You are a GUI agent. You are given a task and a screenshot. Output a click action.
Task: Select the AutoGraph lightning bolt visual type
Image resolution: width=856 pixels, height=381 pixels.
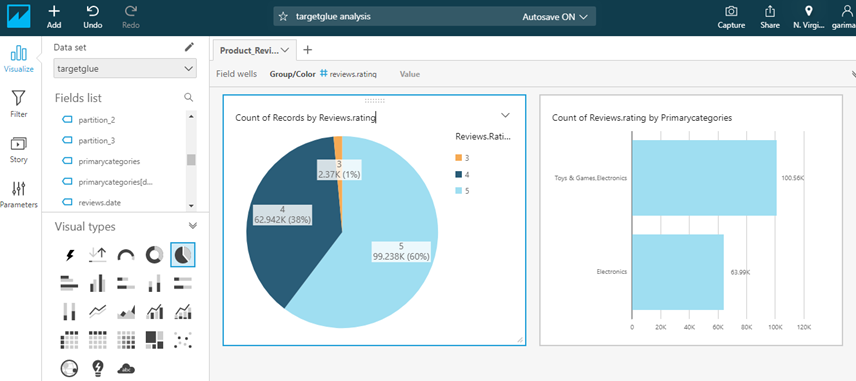tap(69, 255)
